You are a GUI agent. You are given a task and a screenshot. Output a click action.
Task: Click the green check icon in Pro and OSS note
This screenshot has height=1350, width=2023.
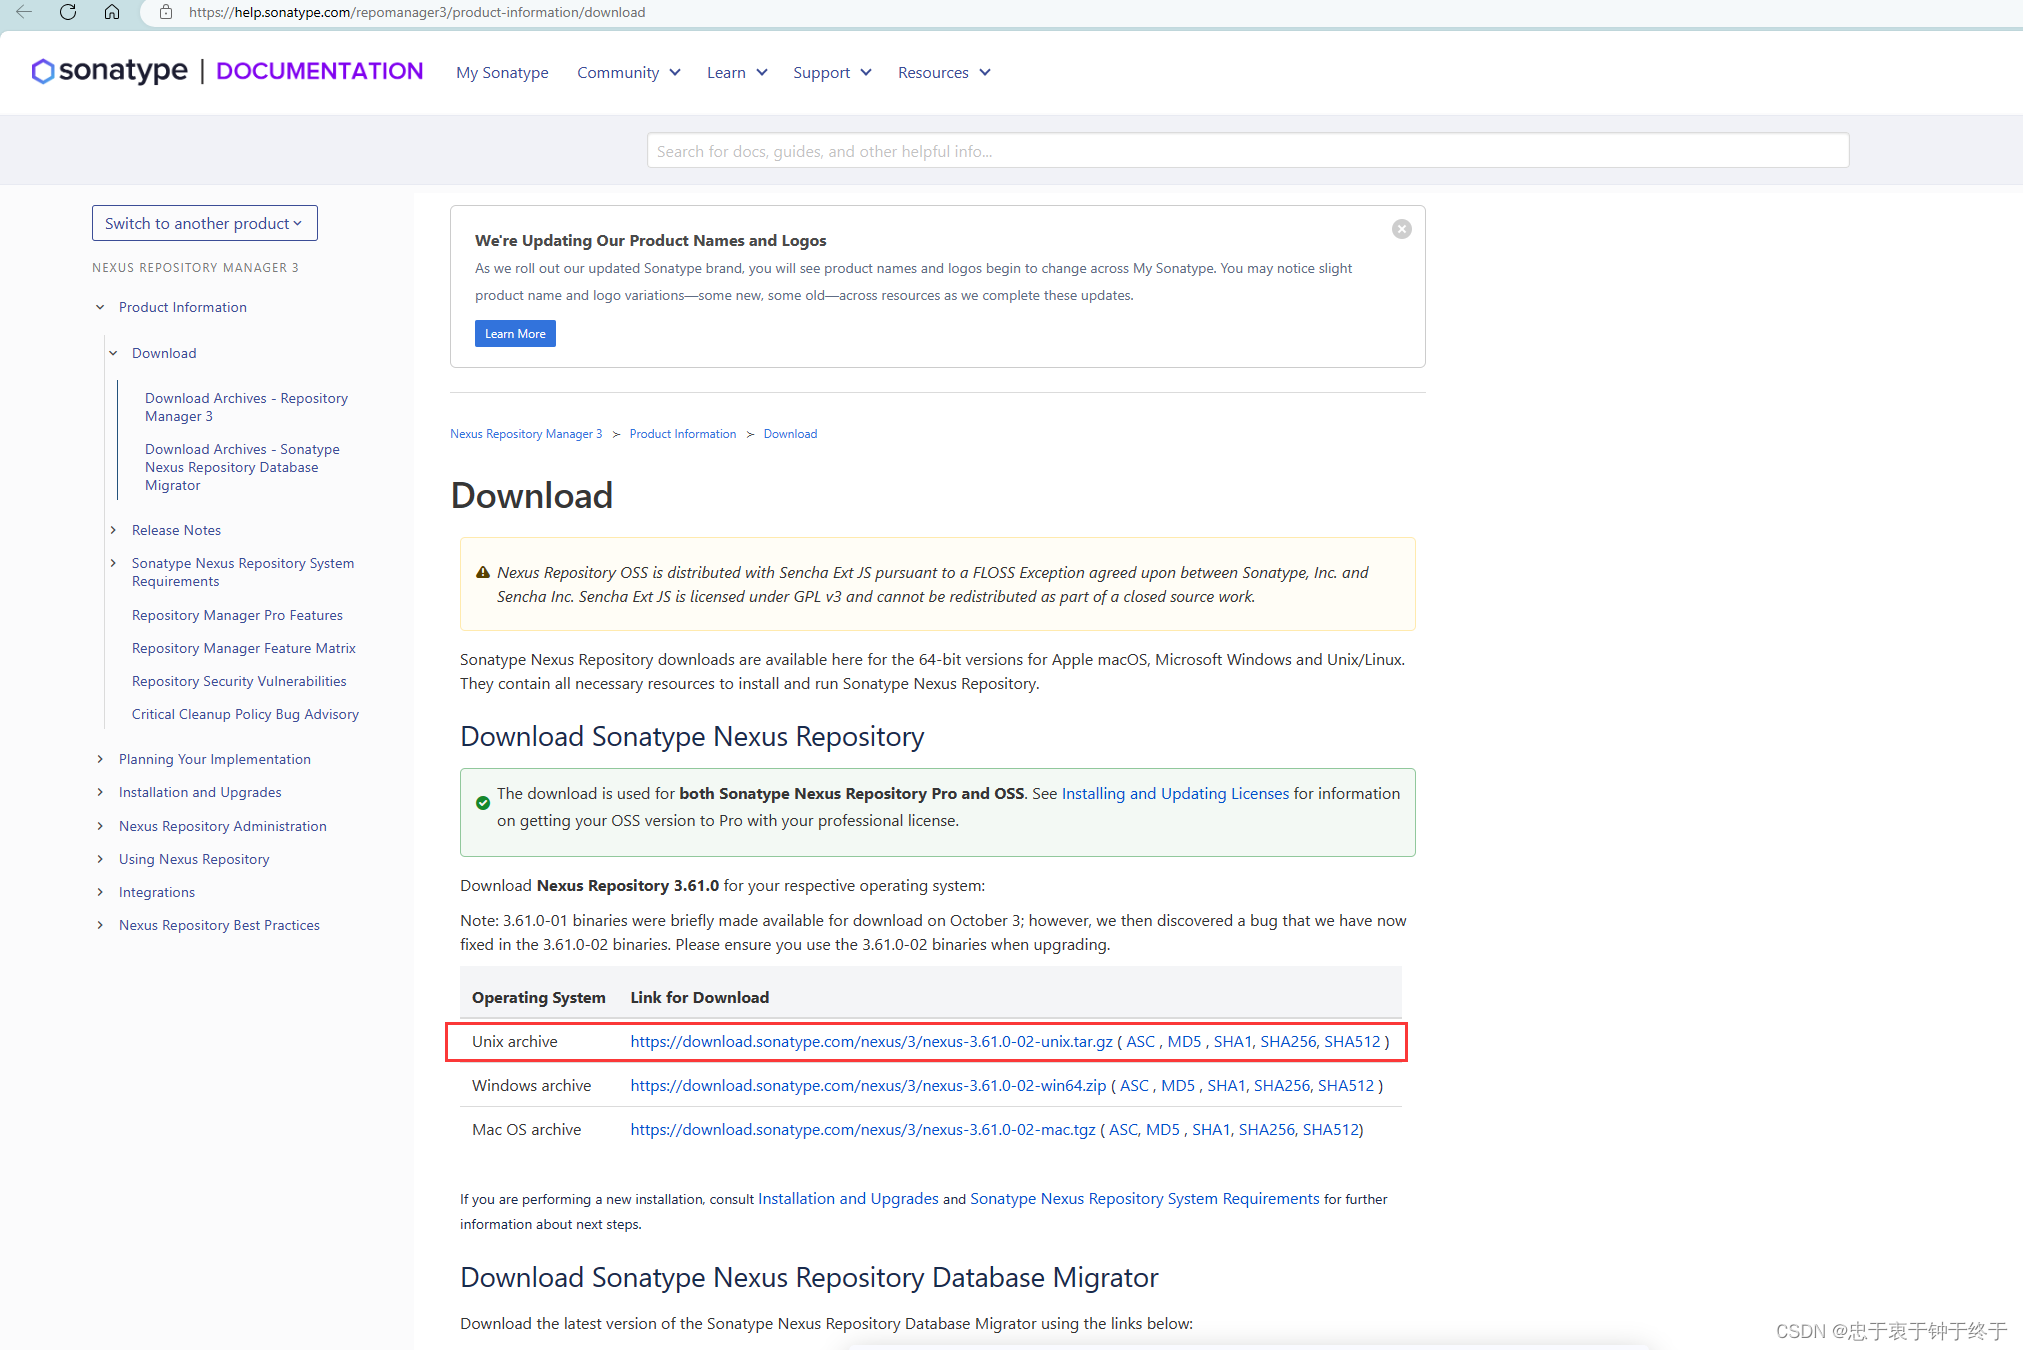point(483,802)
